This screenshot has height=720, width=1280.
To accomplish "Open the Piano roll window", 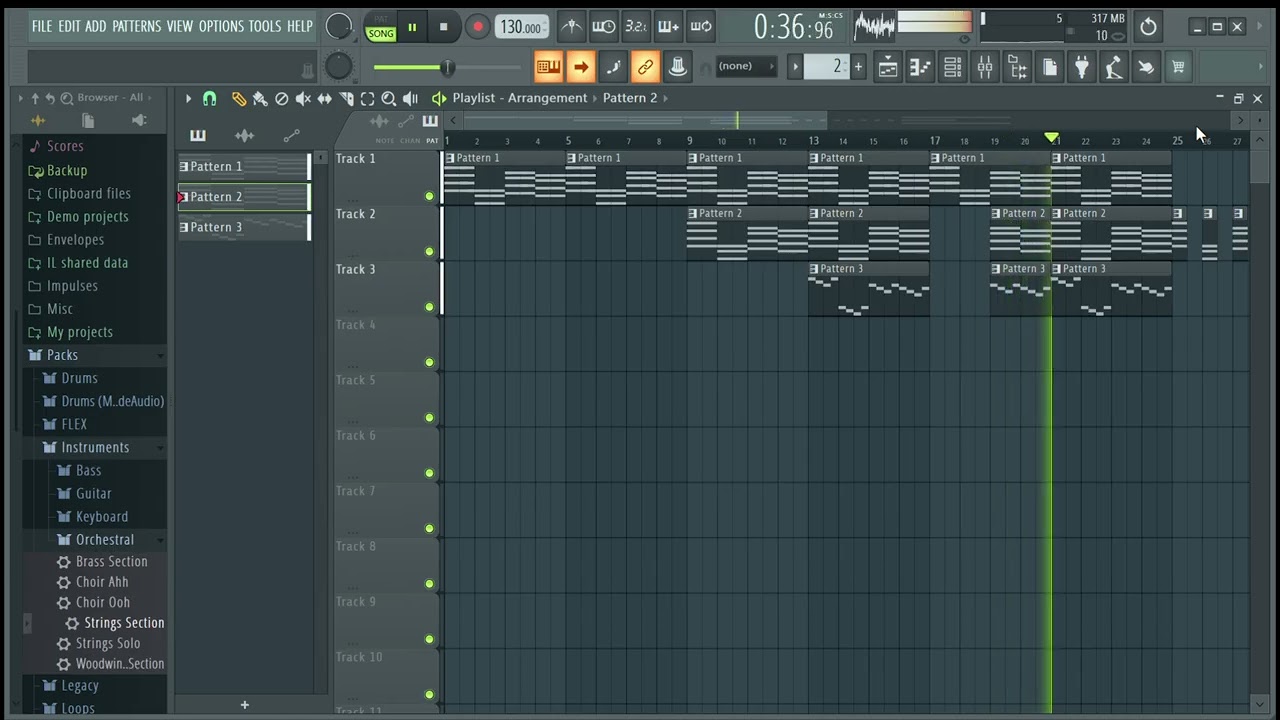I will point(920,67).
